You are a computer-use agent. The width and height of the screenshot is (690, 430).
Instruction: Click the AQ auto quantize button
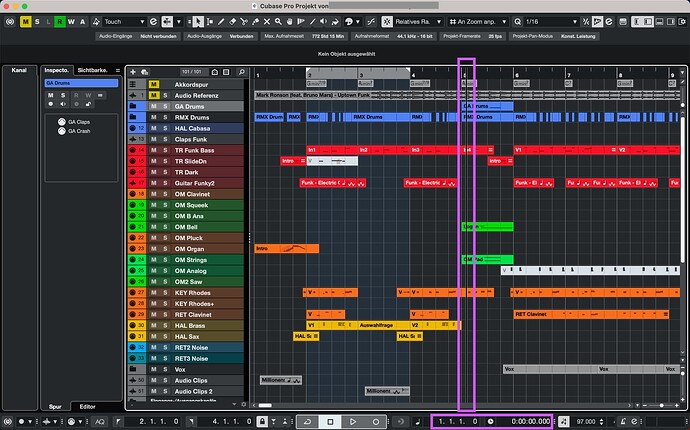(100, 422)
